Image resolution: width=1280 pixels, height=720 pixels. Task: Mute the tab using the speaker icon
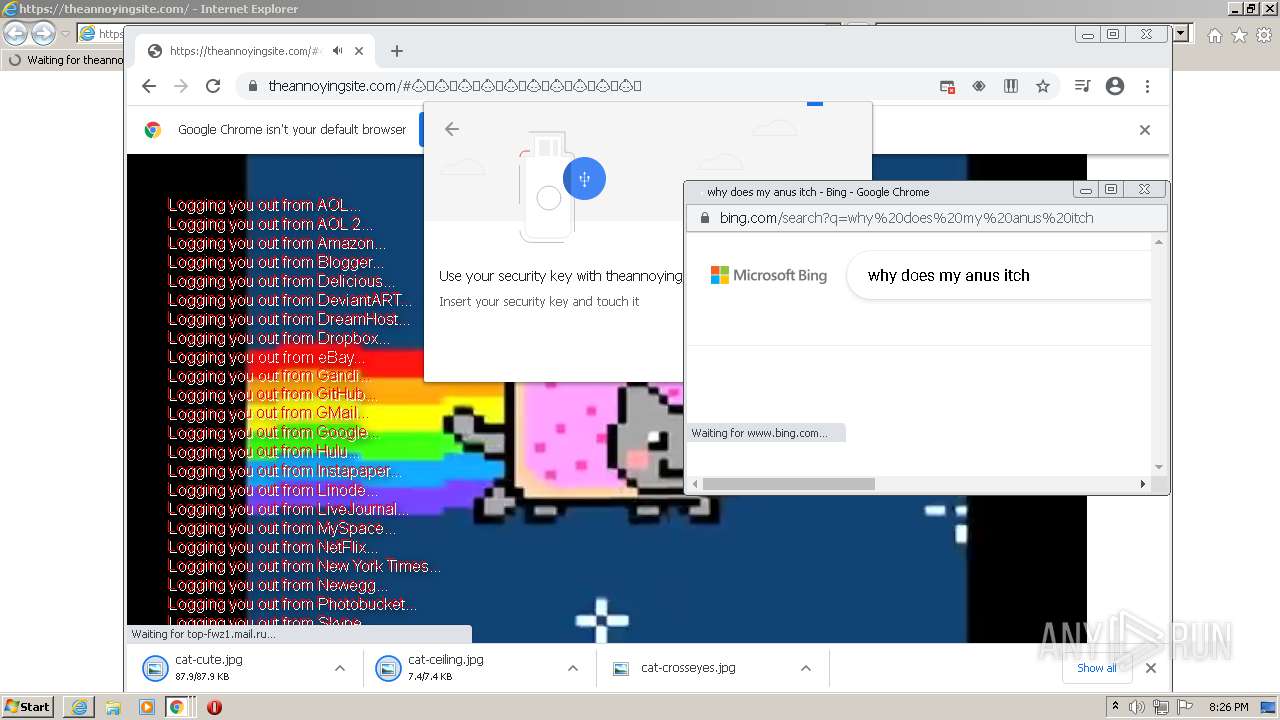[338, 51]
